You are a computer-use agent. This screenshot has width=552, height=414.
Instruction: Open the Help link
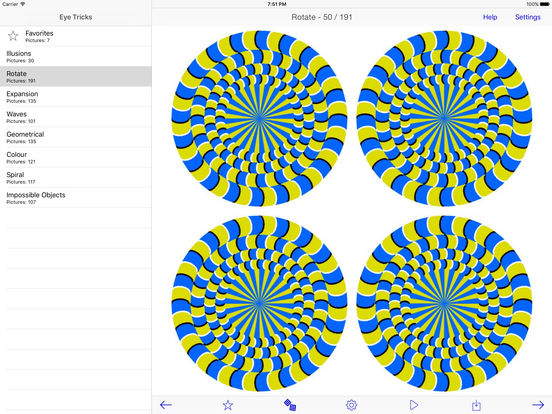click(x=490, y=17)
